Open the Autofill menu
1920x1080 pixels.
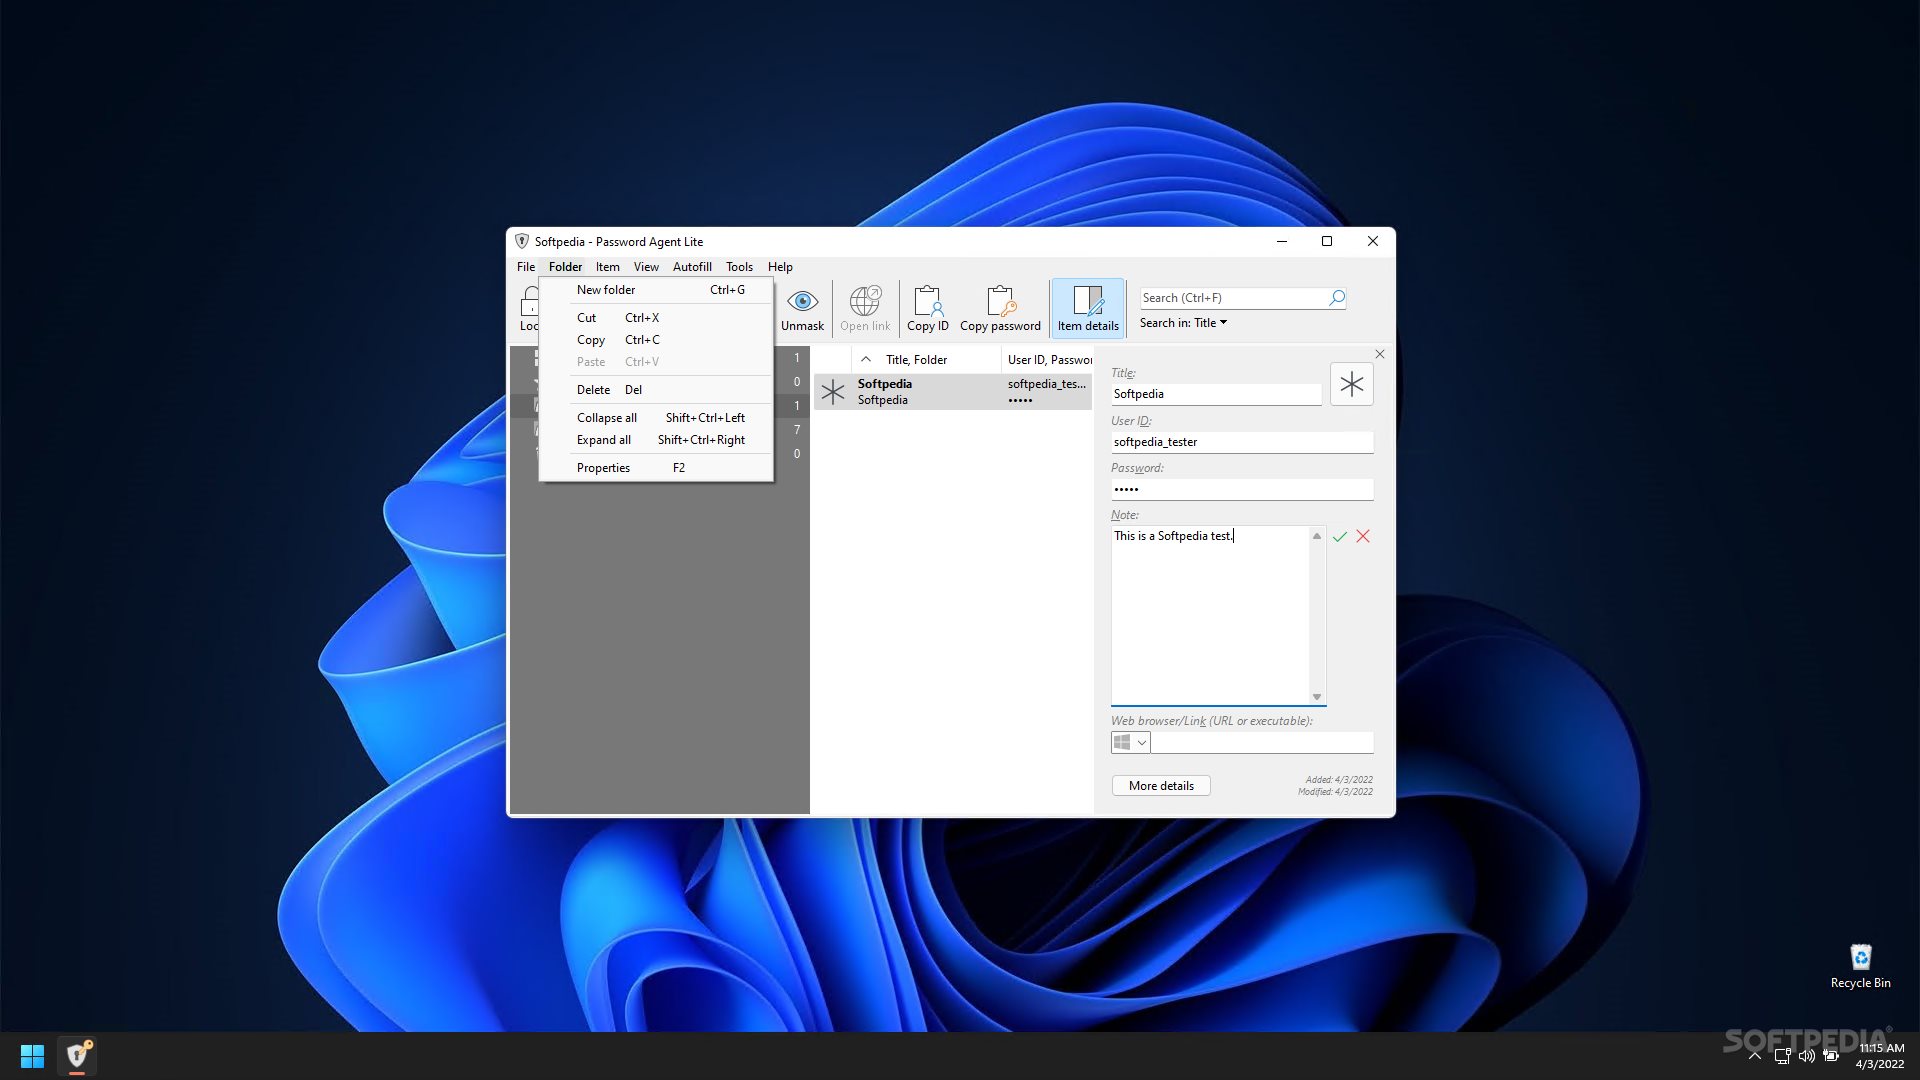692,267
